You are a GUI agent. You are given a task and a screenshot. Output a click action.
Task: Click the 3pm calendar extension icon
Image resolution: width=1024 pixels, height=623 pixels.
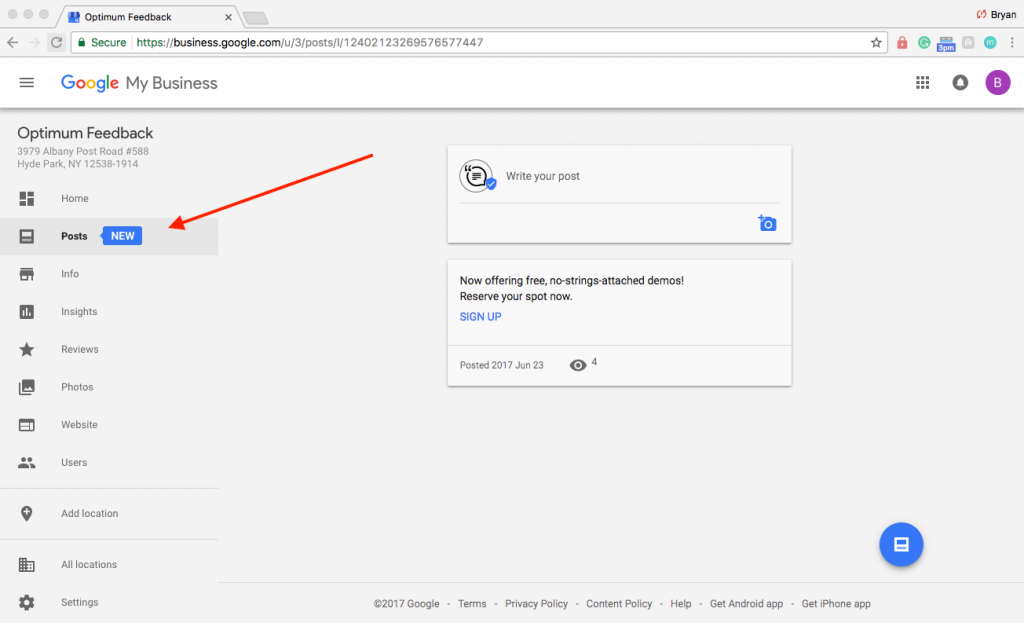coord(946,44)
